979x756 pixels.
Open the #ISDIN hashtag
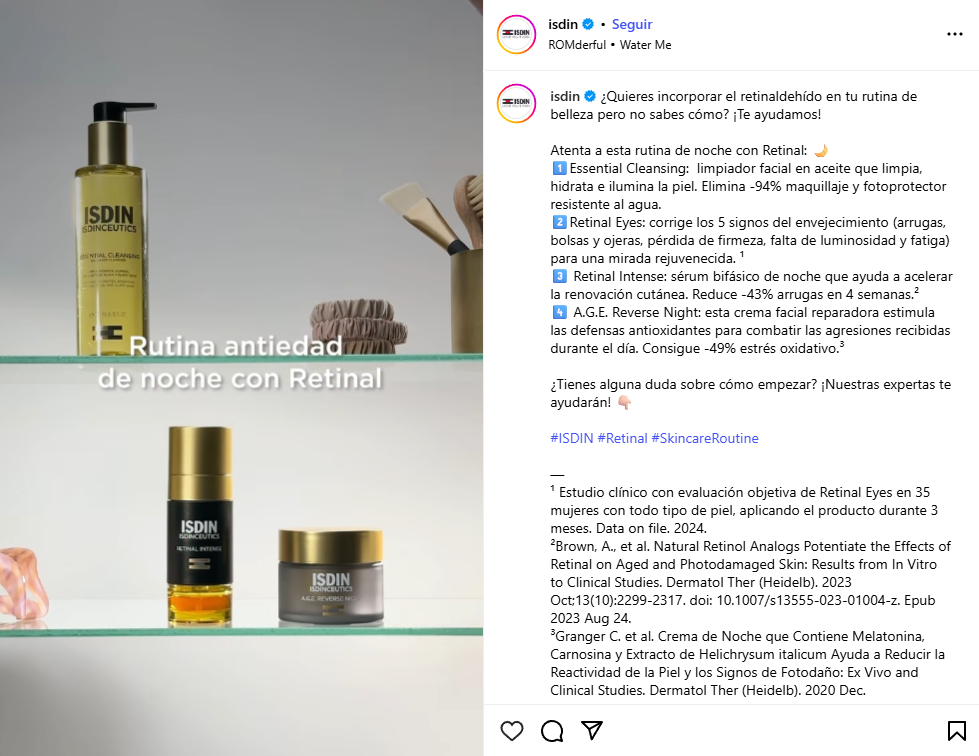pyautogui.click(x=571, y=438)
